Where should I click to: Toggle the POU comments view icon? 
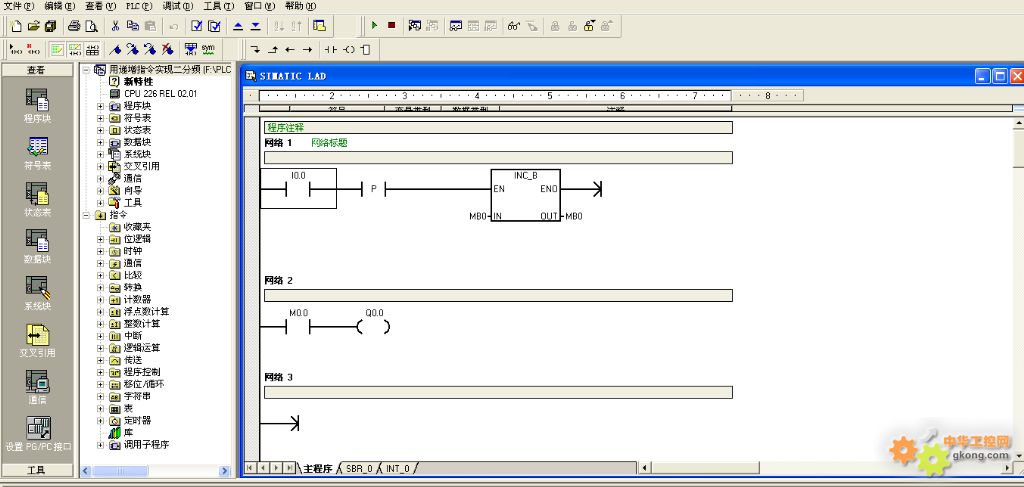57,50
